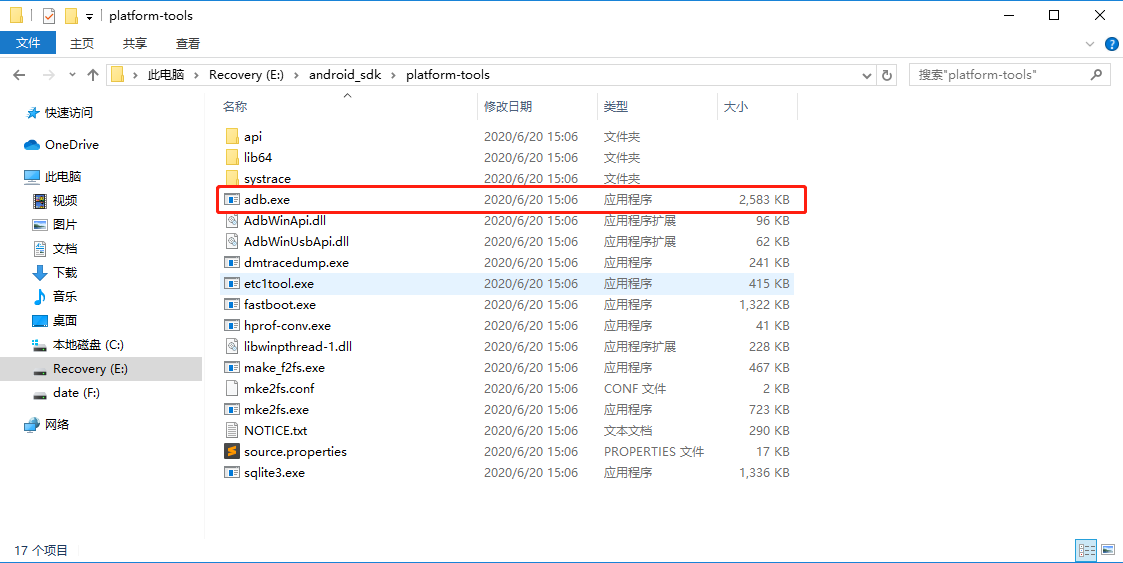
Task: Select the hprof-conv.exe file icon
Action: coord(231,325)
